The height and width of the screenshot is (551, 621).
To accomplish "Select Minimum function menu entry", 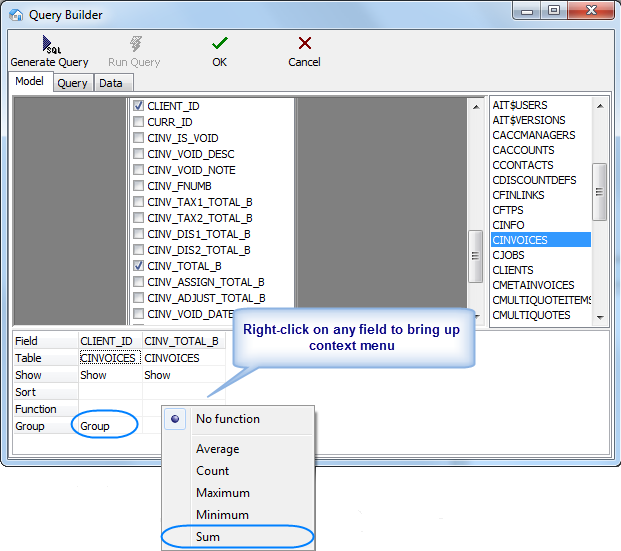I will pos(238,515).
